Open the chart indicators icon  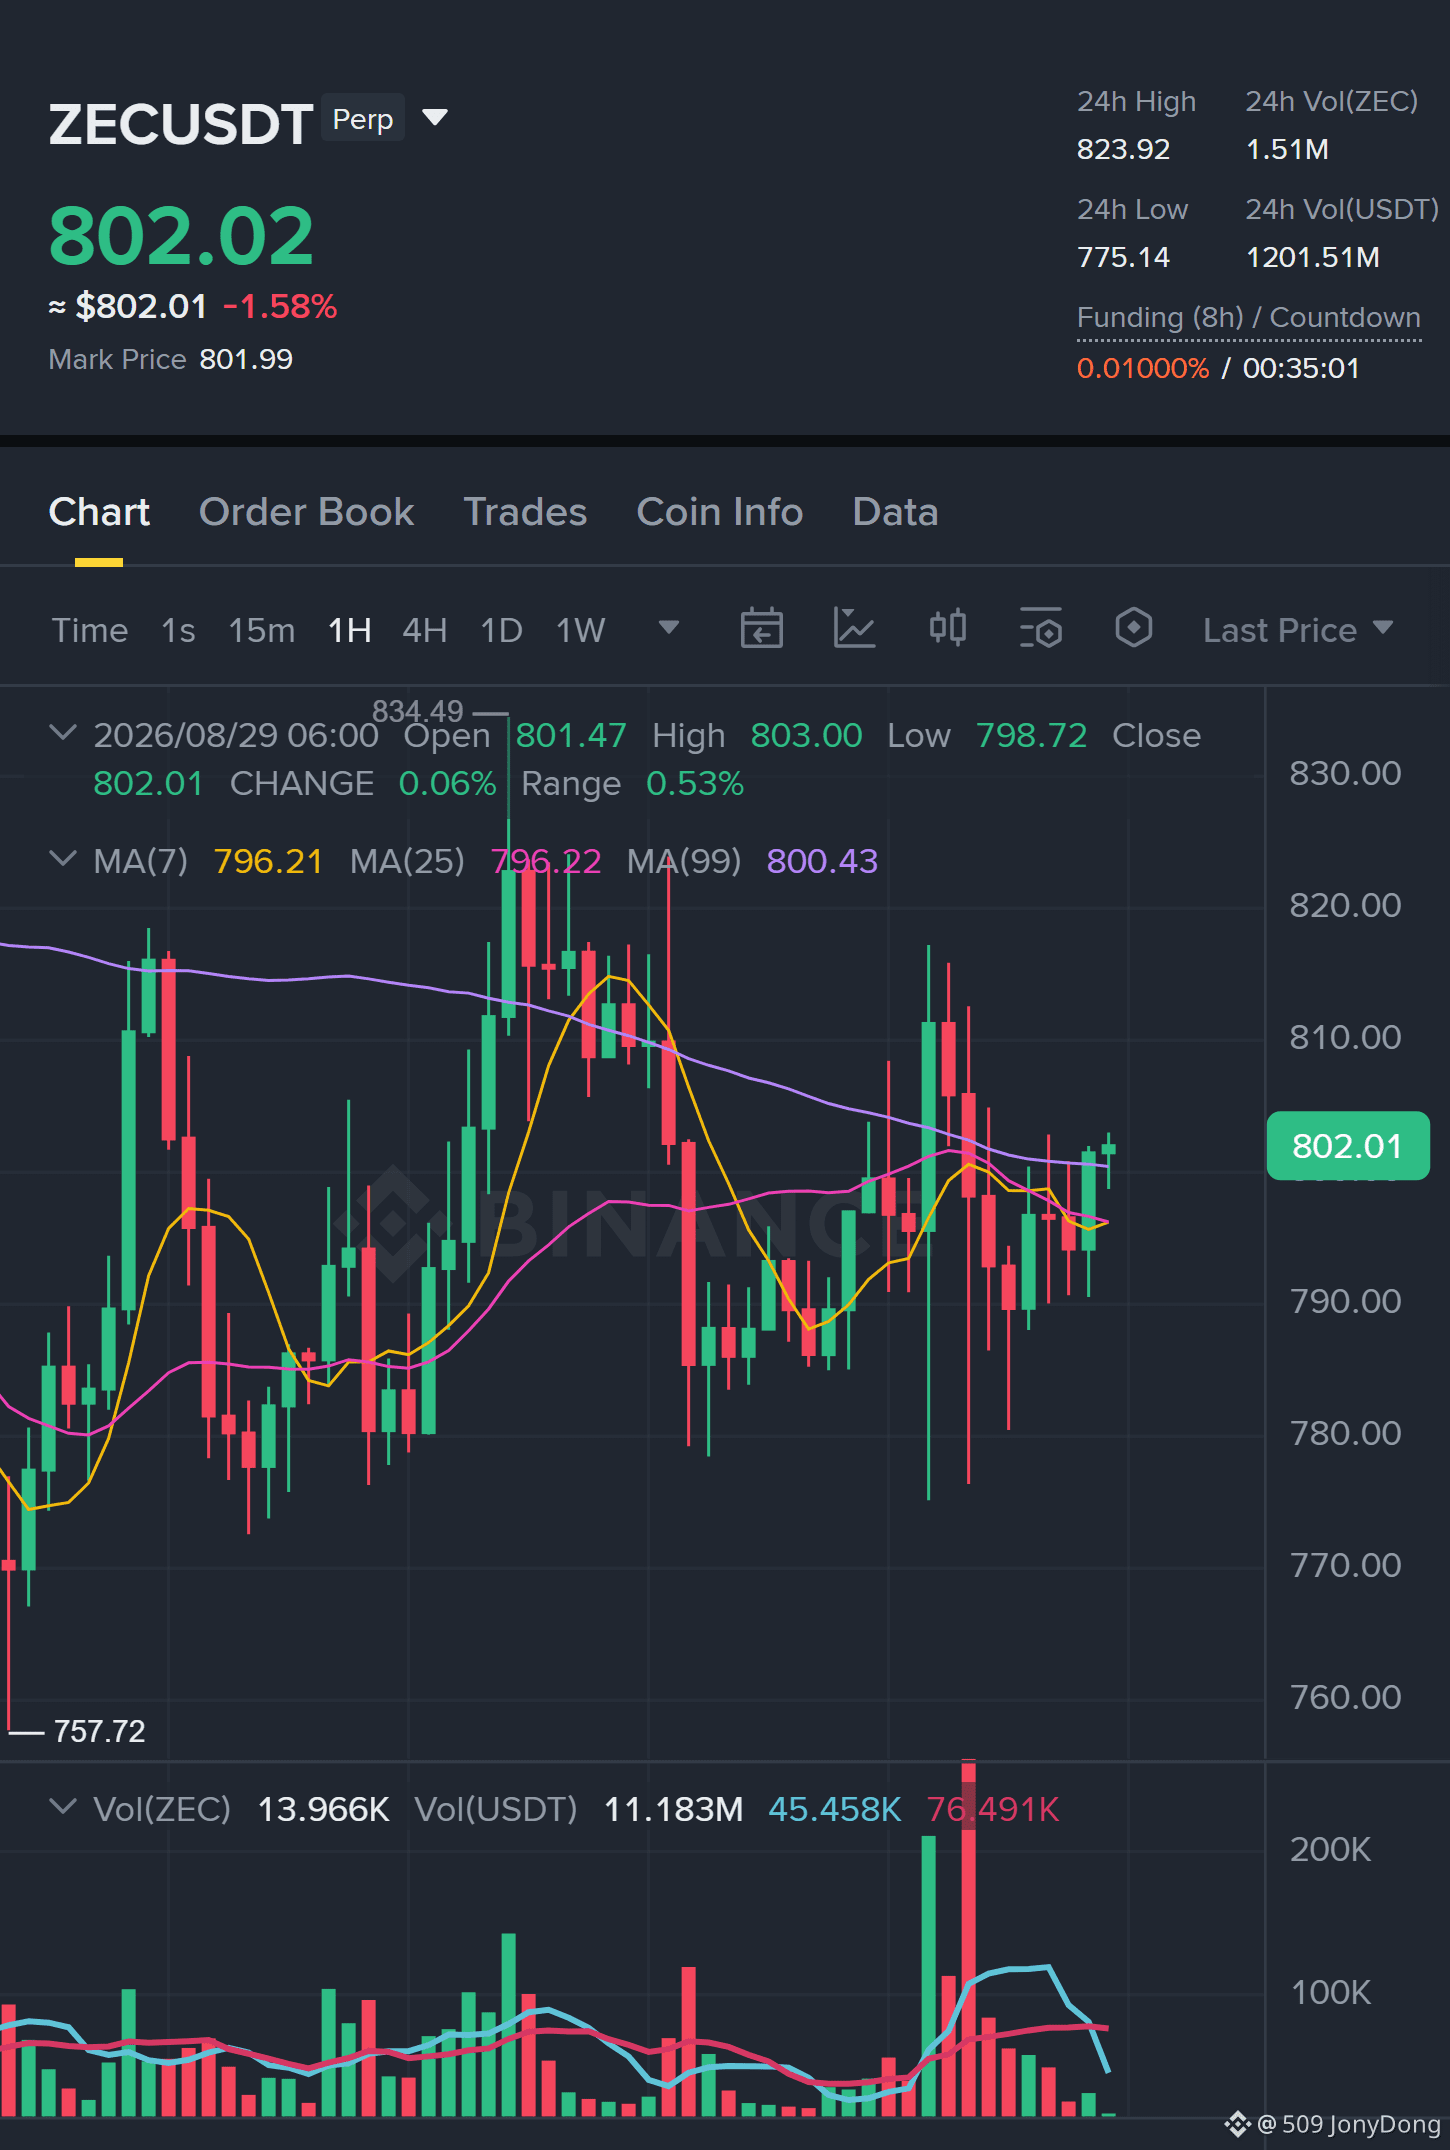pos(854,629)
